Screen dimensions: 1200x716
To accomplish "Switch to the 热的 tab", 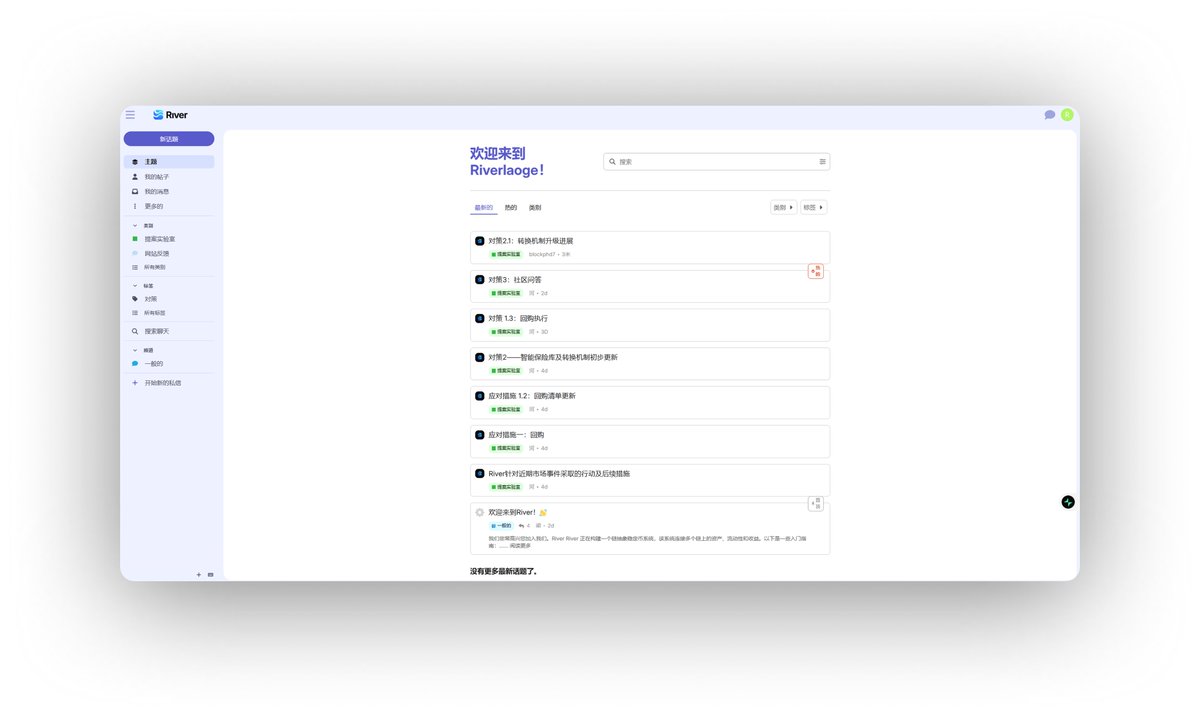I will click(x=511, y=208).
